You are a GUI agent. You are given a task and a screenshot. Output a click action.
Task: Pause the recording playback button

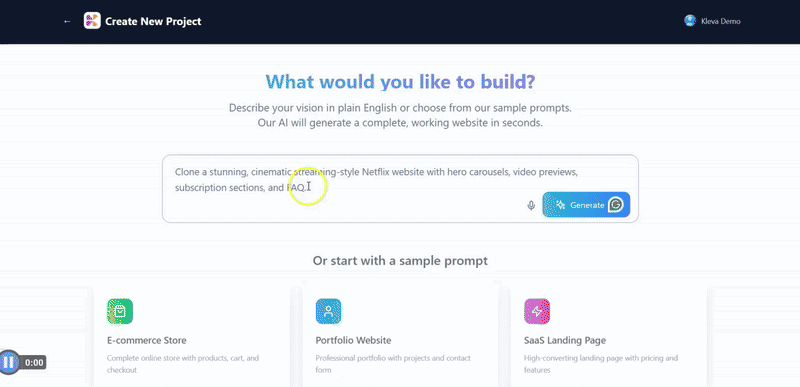click(9, 363)
